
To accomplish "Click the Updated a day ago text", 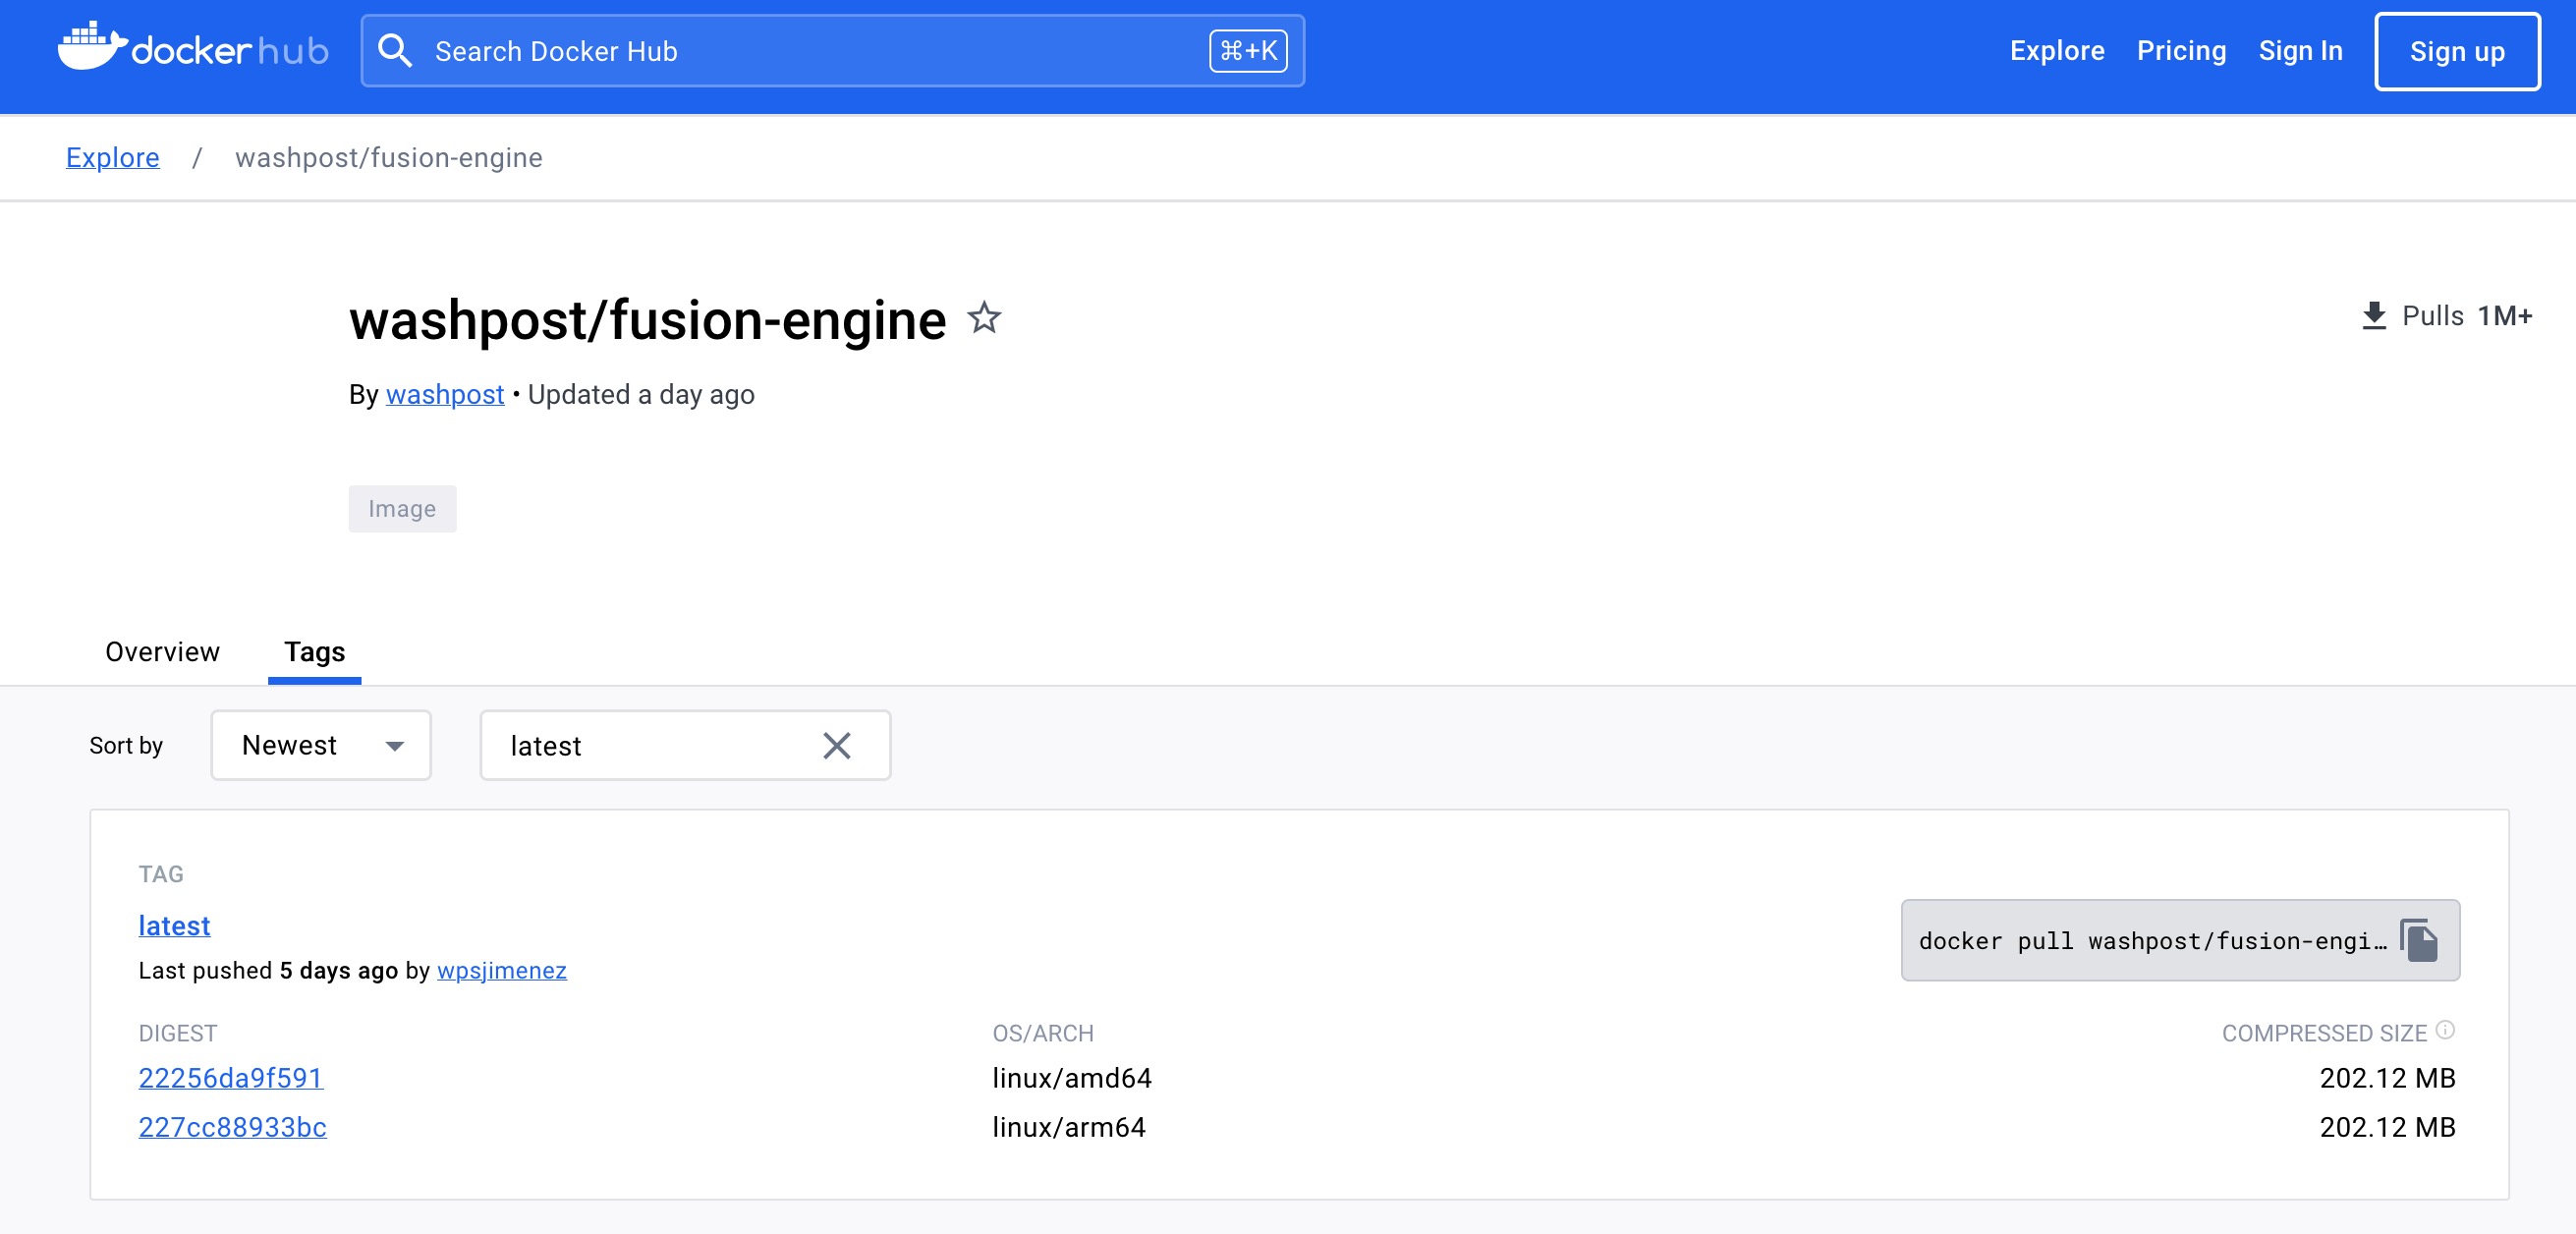I will coord(641,394).
